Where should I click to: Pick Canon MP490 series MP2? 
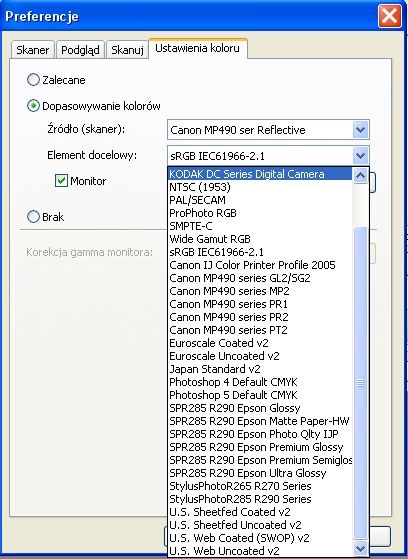click(260, 291)
